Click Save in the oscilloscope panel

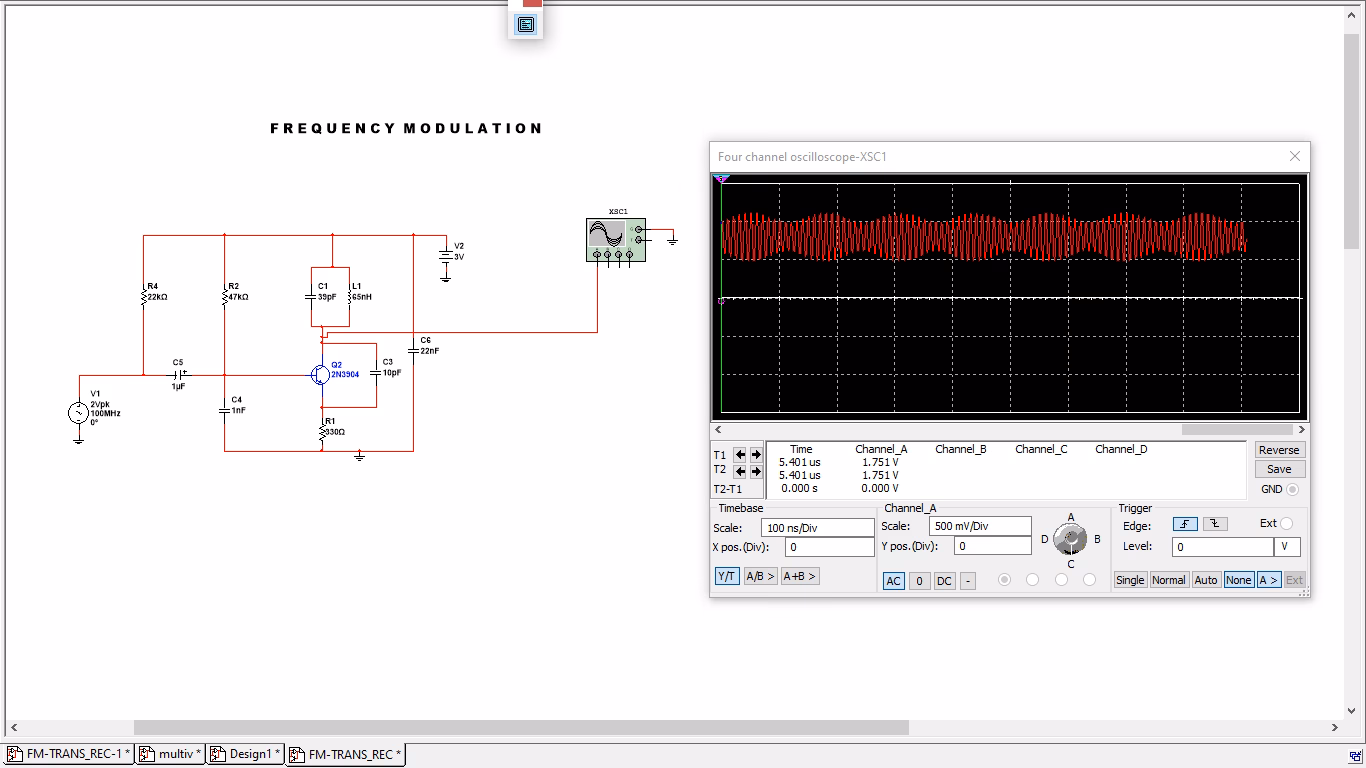pyautogui.click(x=1279, y=469)
